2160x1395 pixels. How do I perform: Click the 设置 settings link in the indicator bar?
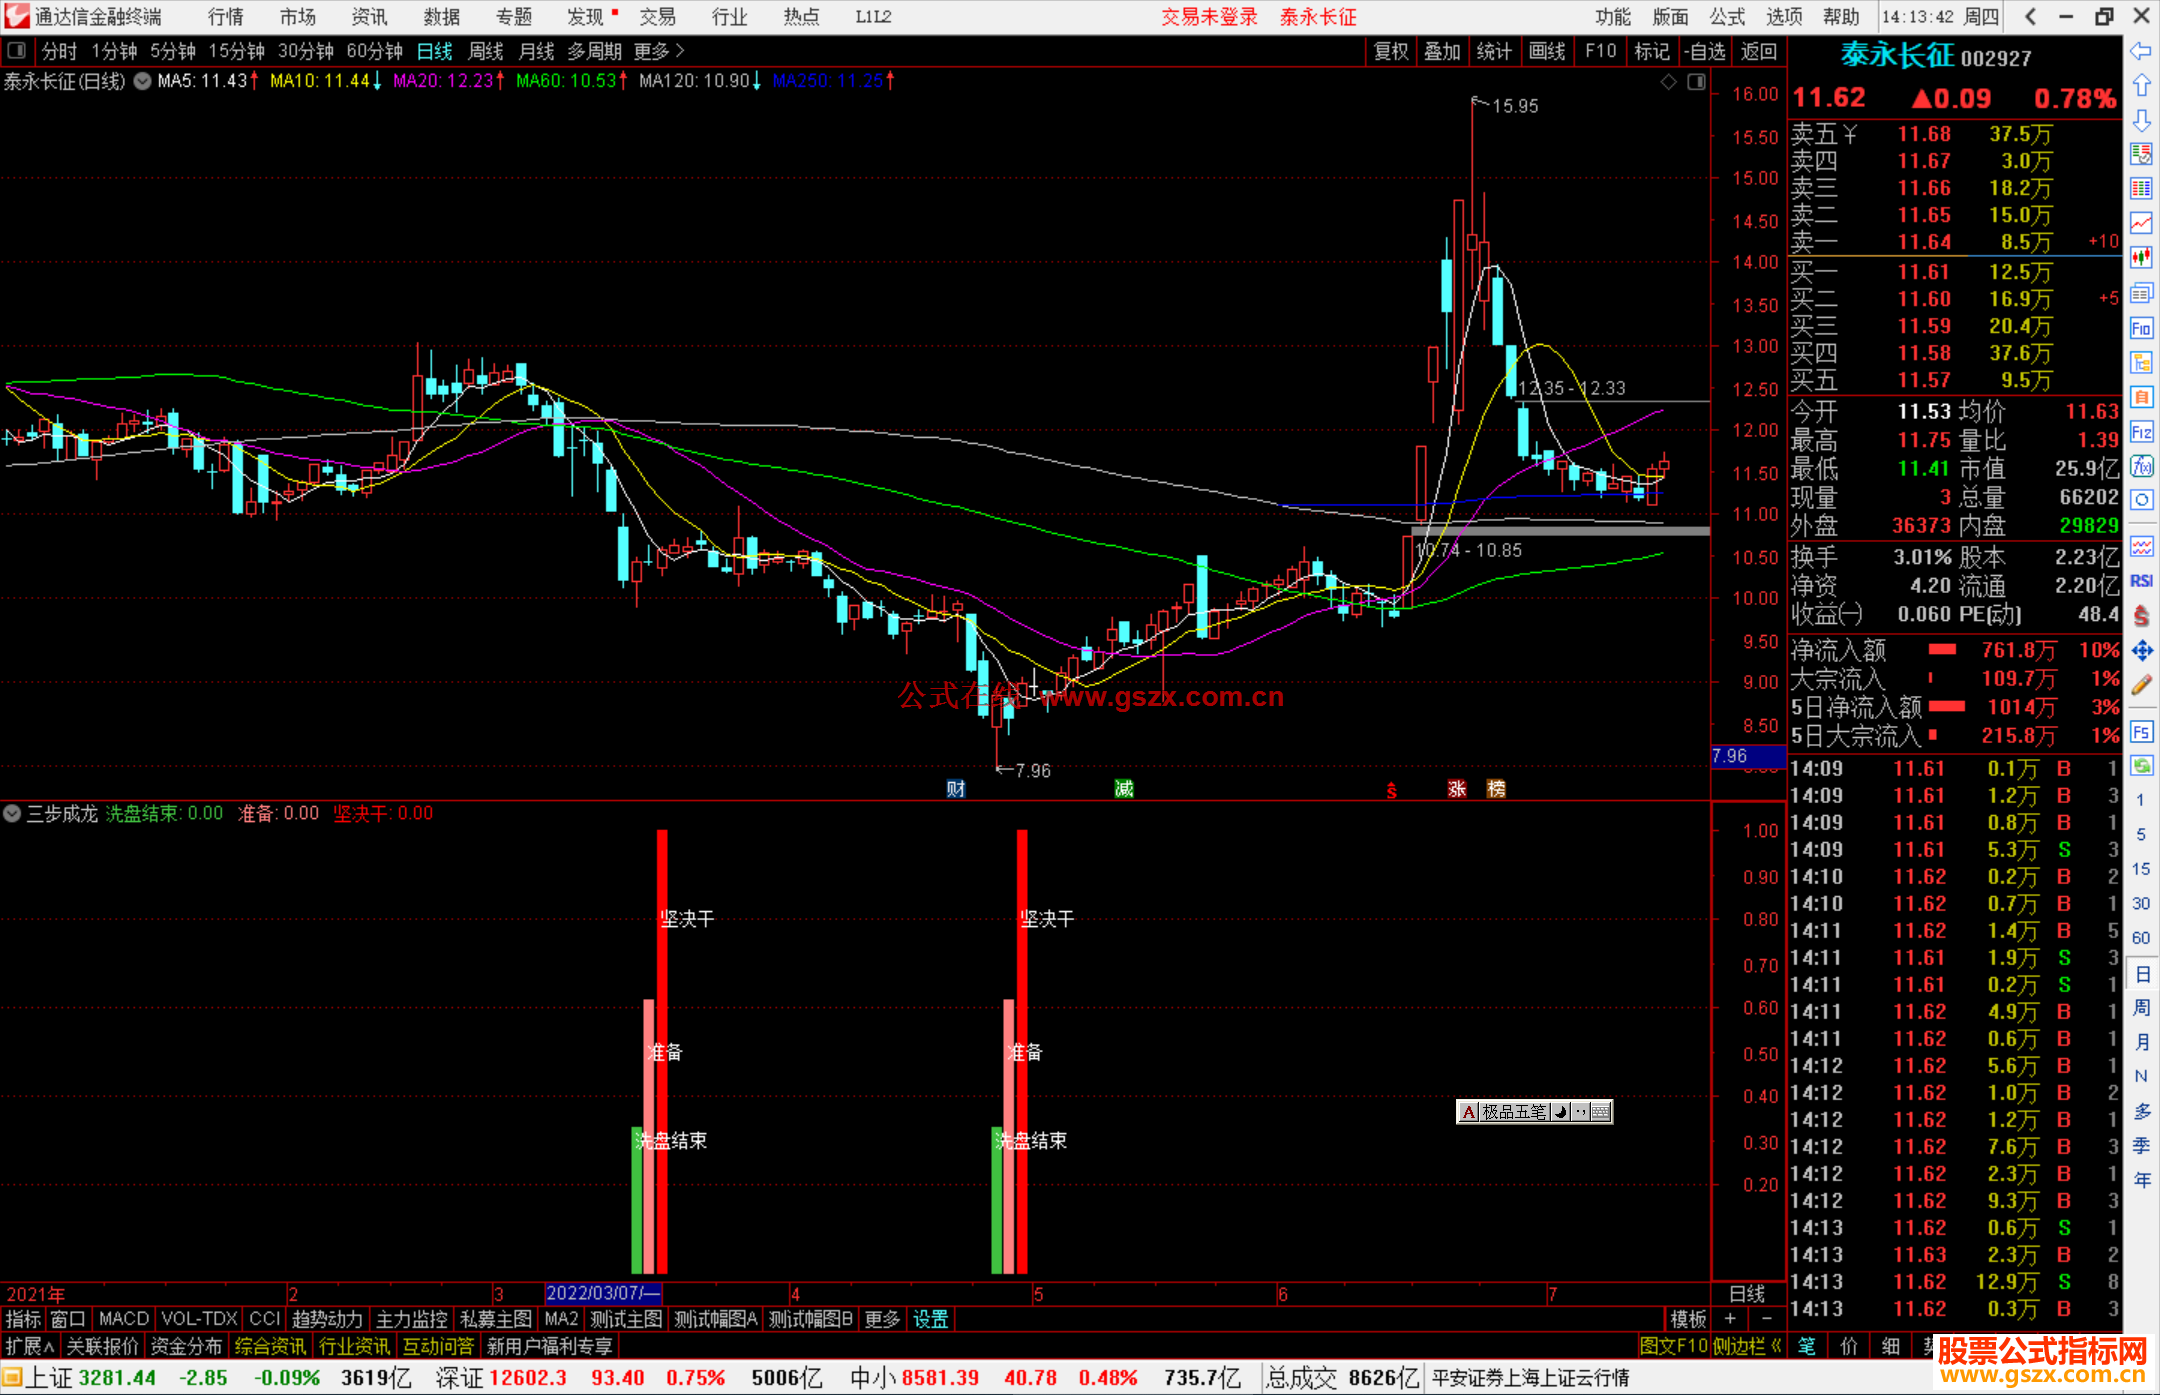tap(930, 1319)
